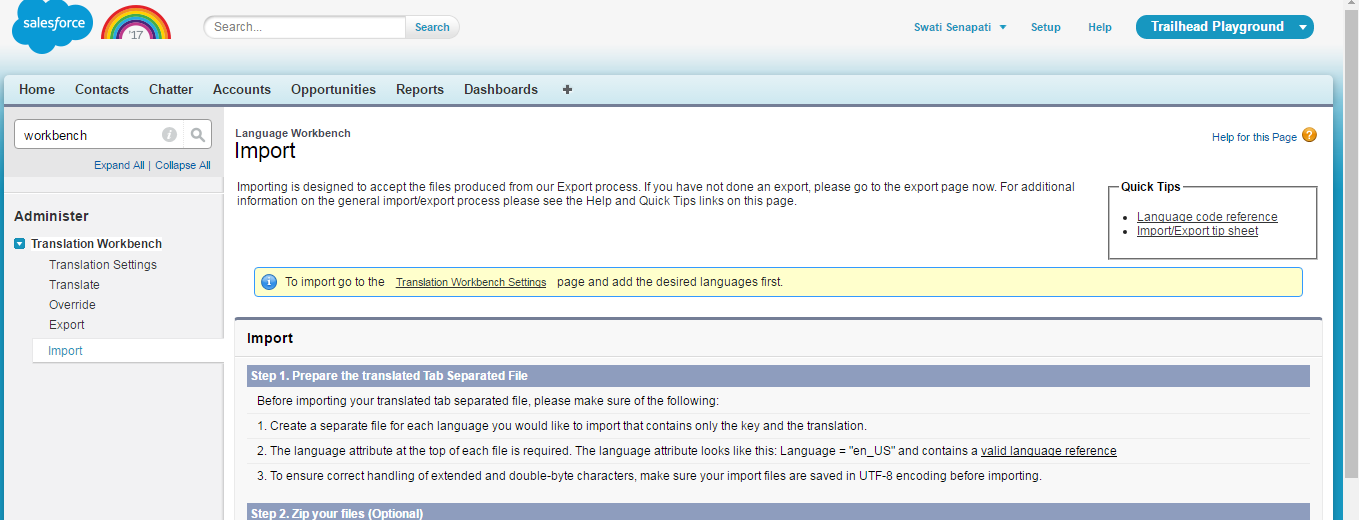The image size is (1359, 520).
Task: Open the Swati Senapati user dropdown
Action: point(960,27)
